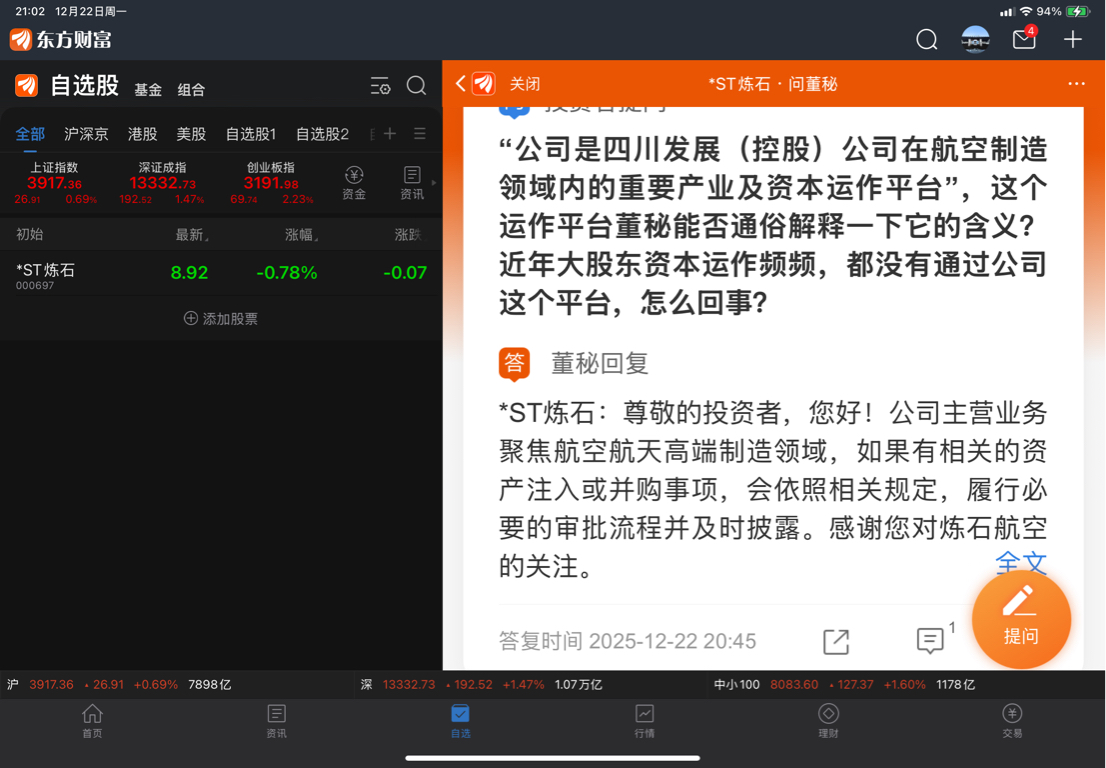Select the 自选股2 group tab
This screenshot has width=1106, height=768.
(x=322, y=134)
